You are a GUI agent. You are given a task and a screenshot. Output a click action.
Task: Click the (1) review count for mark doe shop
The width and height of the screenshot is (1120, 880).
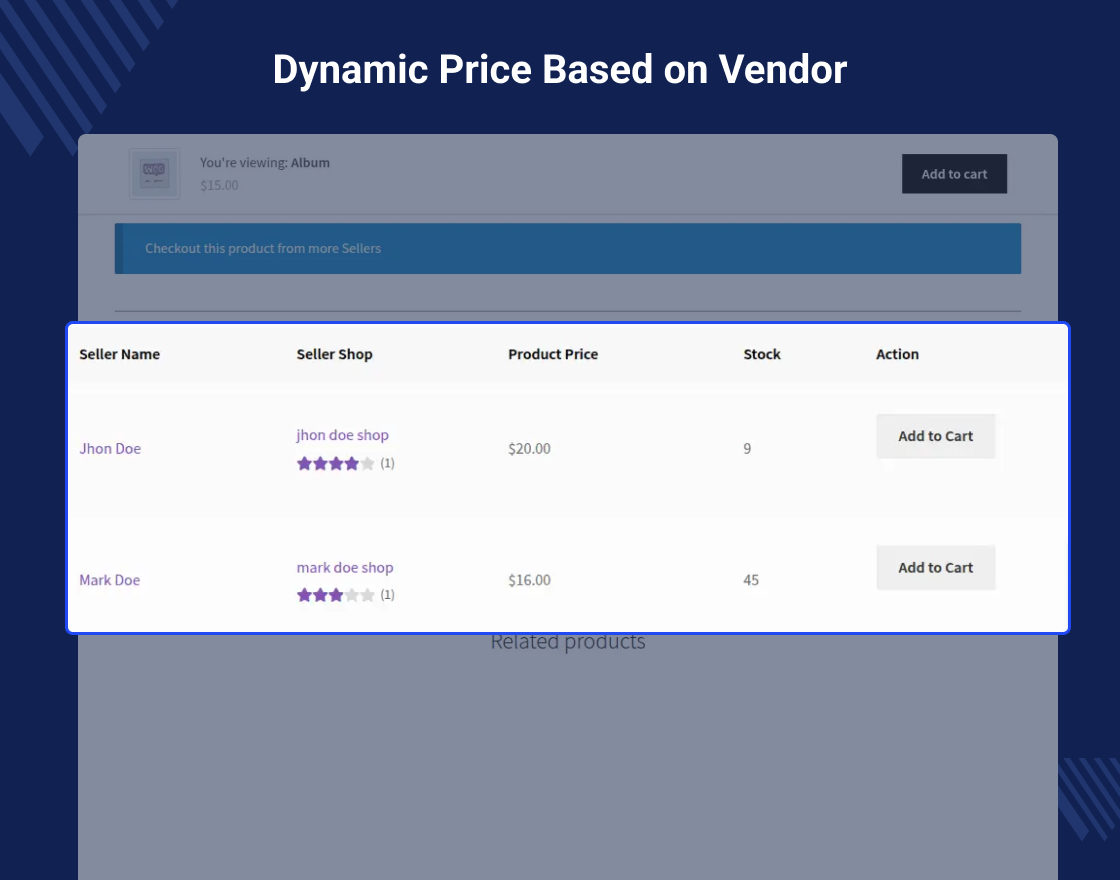387,595
